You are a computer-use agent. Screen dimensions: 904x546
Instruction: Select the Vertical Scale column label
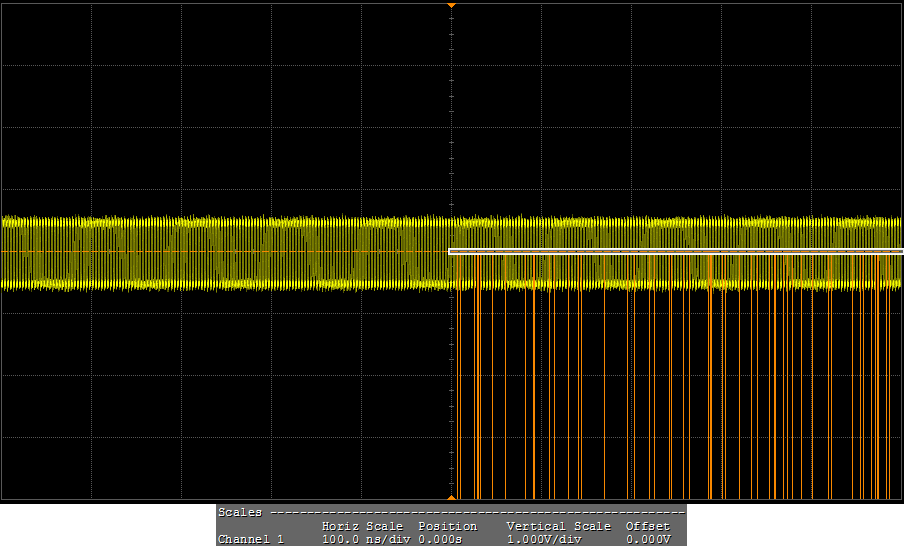tap(558, 526)
